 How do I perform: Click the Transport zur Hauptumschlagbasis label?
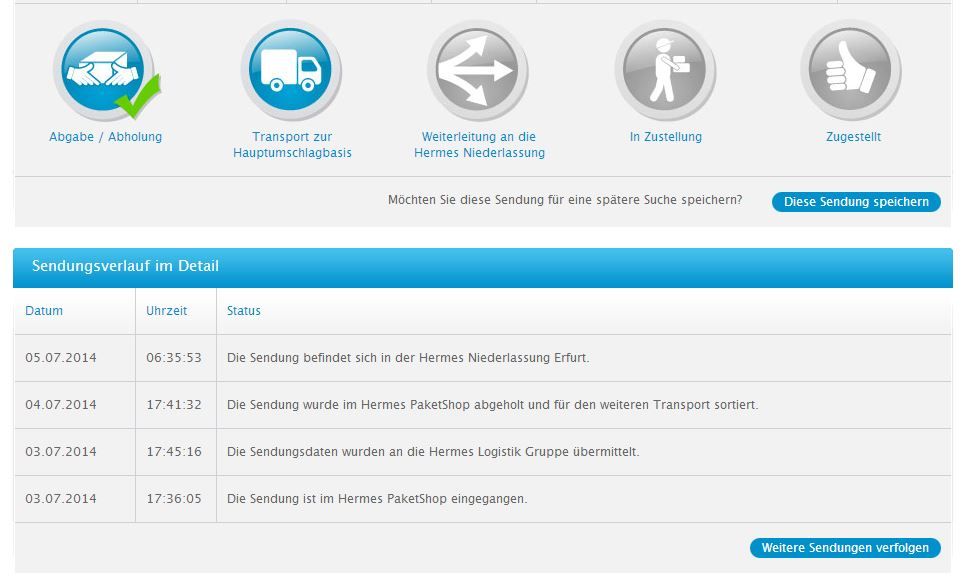pos(290,144)
